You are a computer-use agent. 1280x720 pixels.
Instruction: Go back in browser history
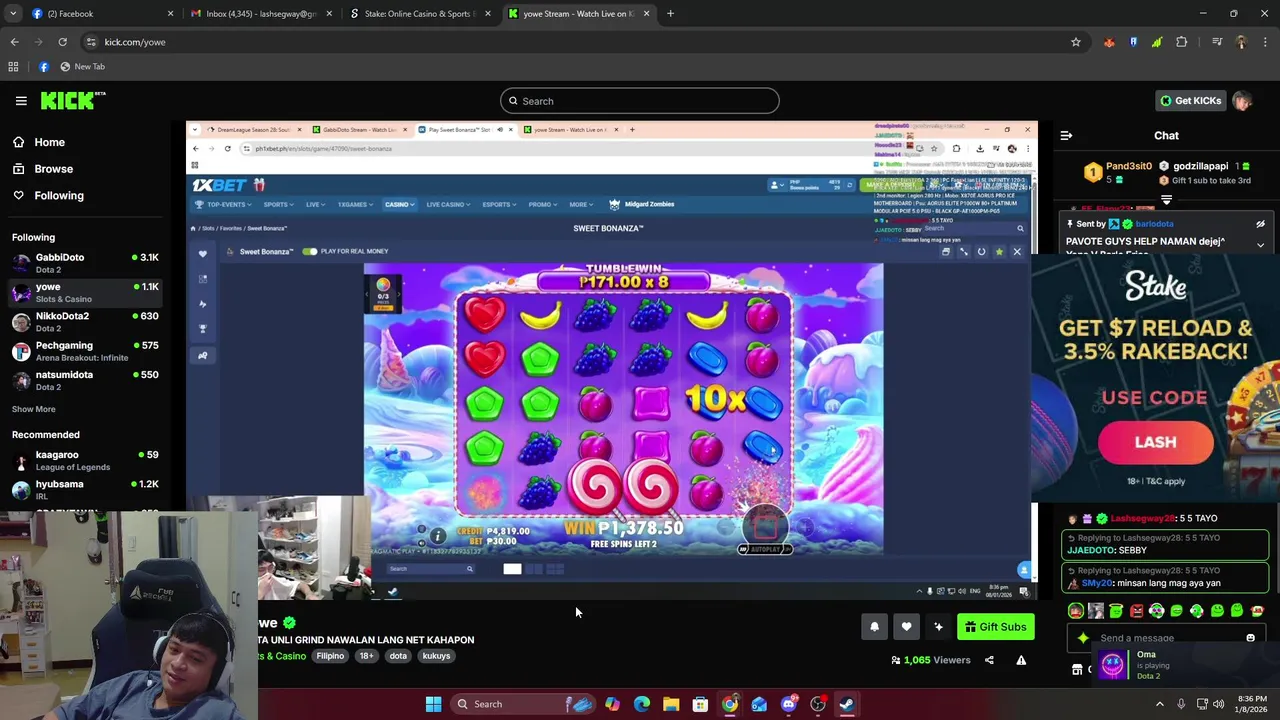[14, 42]
